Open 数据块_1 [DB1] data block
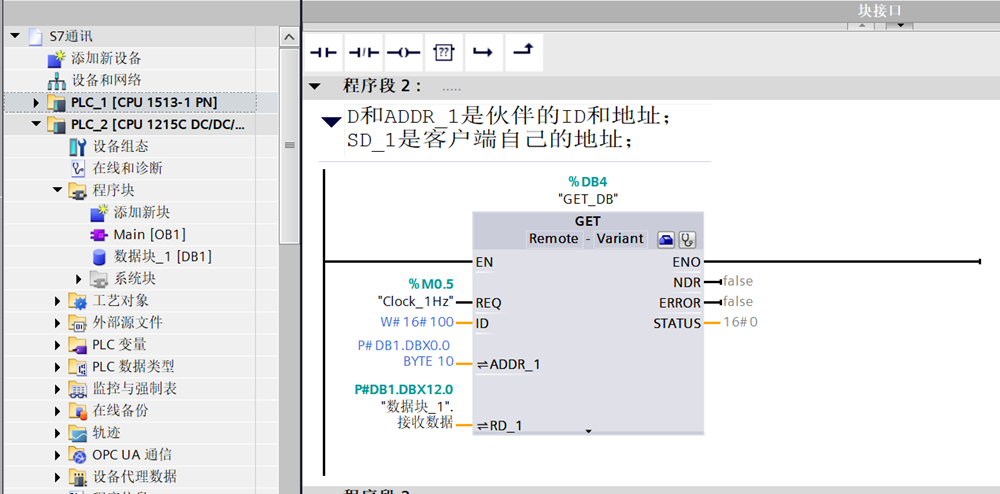Image resolution: width=1000 pixels, height=494 pixels. pos(162,256)
